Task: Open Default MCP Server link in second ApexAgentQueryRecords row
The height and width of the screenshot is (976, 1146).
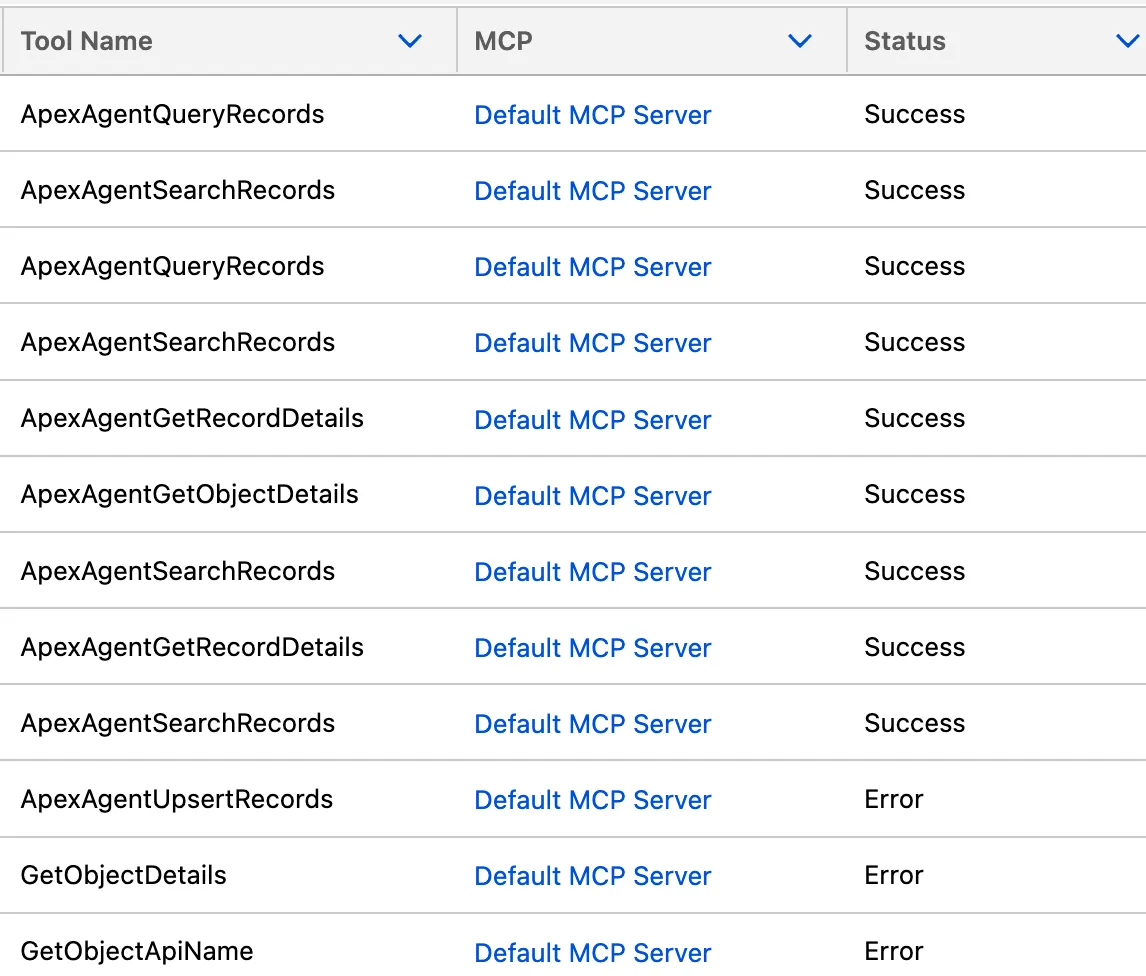Action: tap(592, 267)
